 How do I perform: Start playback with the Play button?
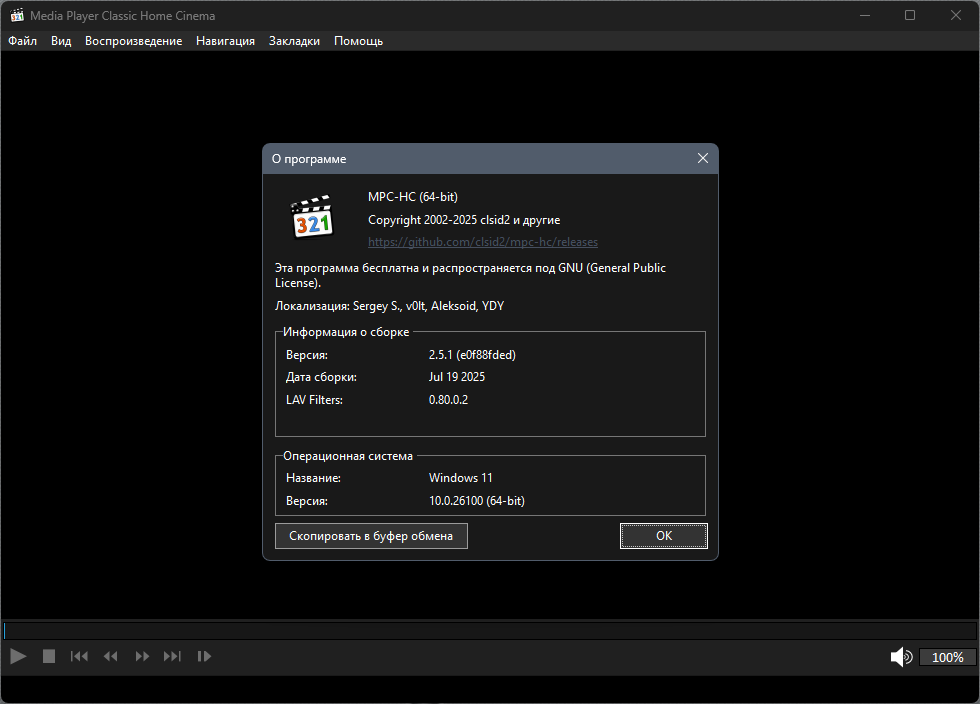(18, 656)
